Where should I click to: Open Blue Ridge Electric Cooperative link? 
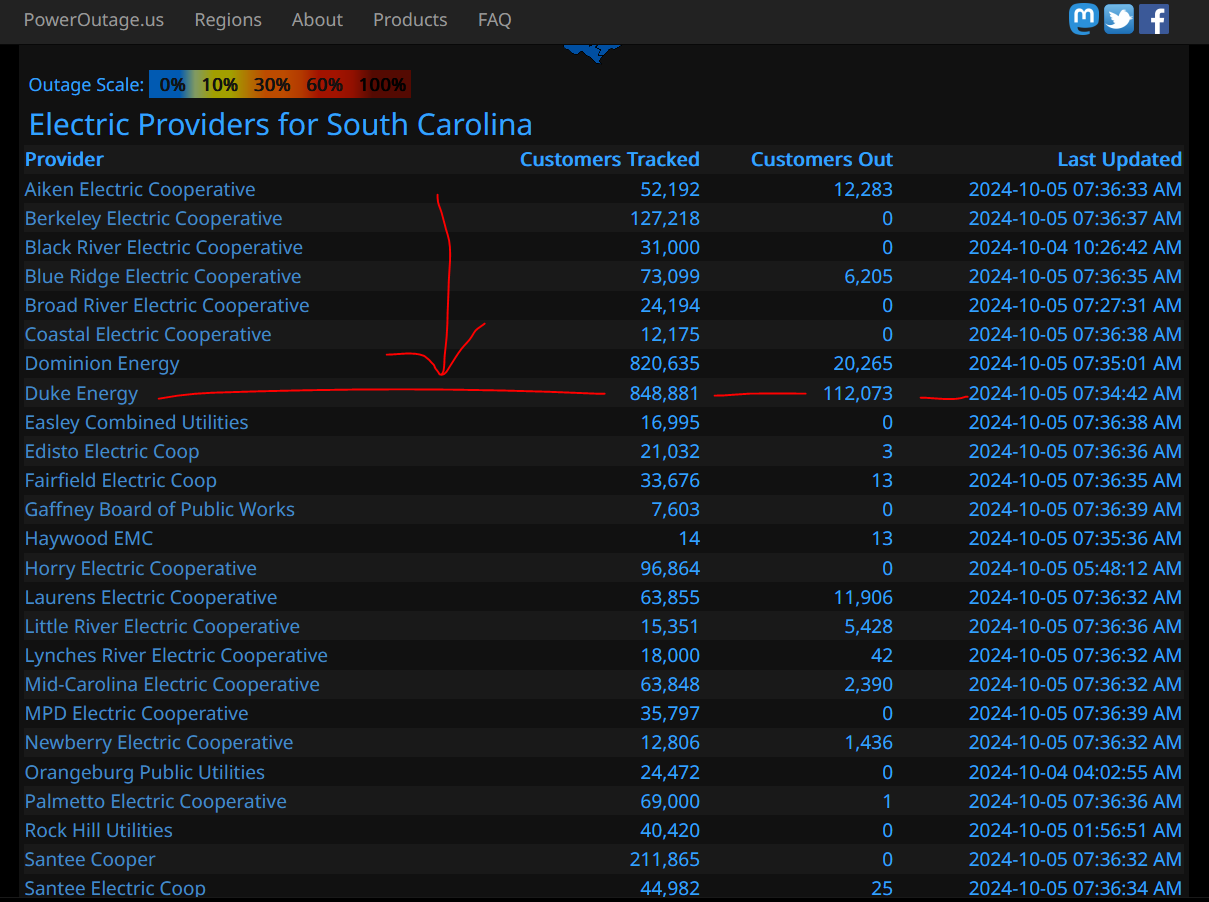click(x=163, y=276)
